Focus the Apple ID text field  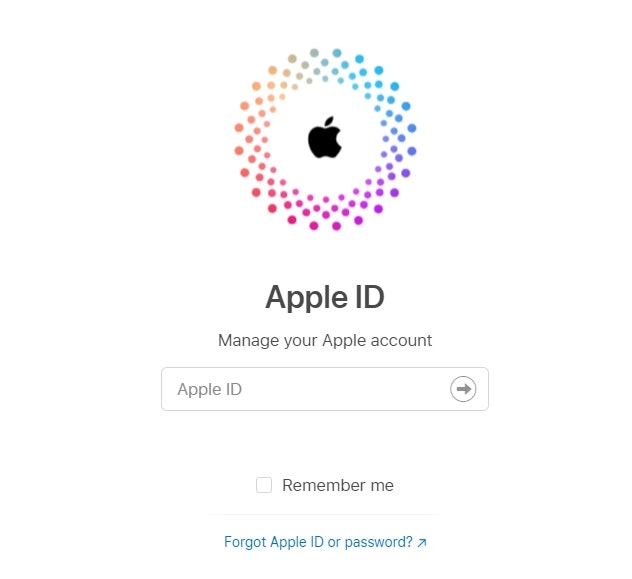click(x=325, y=389)
